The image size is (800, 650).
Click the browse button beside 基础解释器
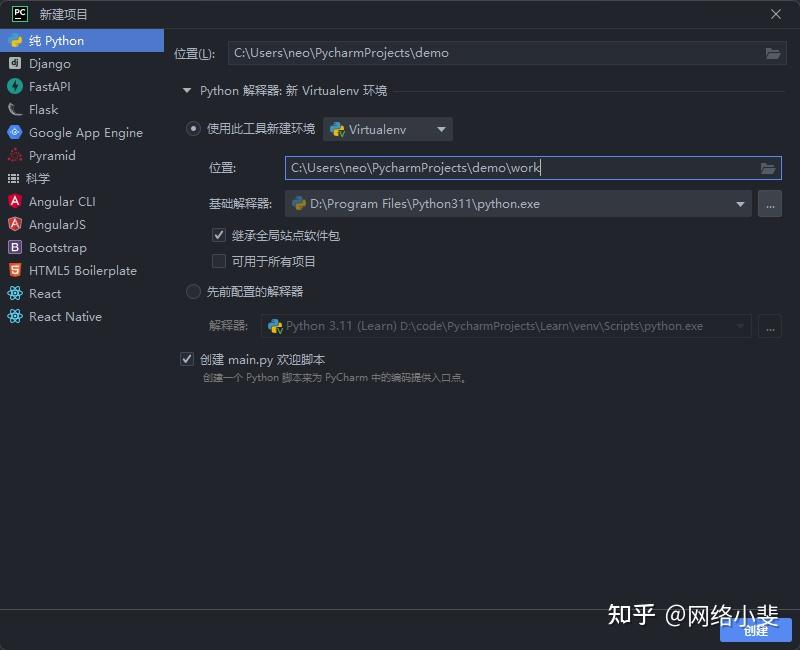point(770,204)
